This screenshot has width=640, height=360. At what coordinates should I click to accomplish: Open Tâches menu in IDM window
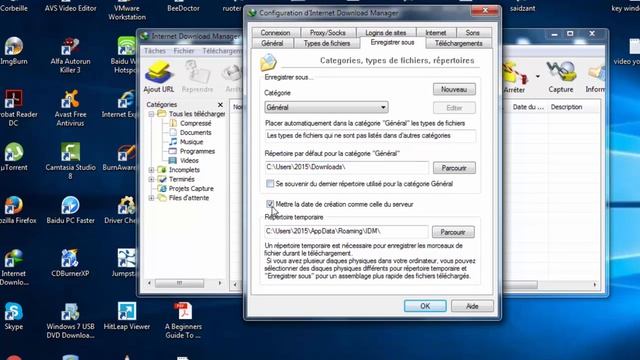tap(155, 51)
